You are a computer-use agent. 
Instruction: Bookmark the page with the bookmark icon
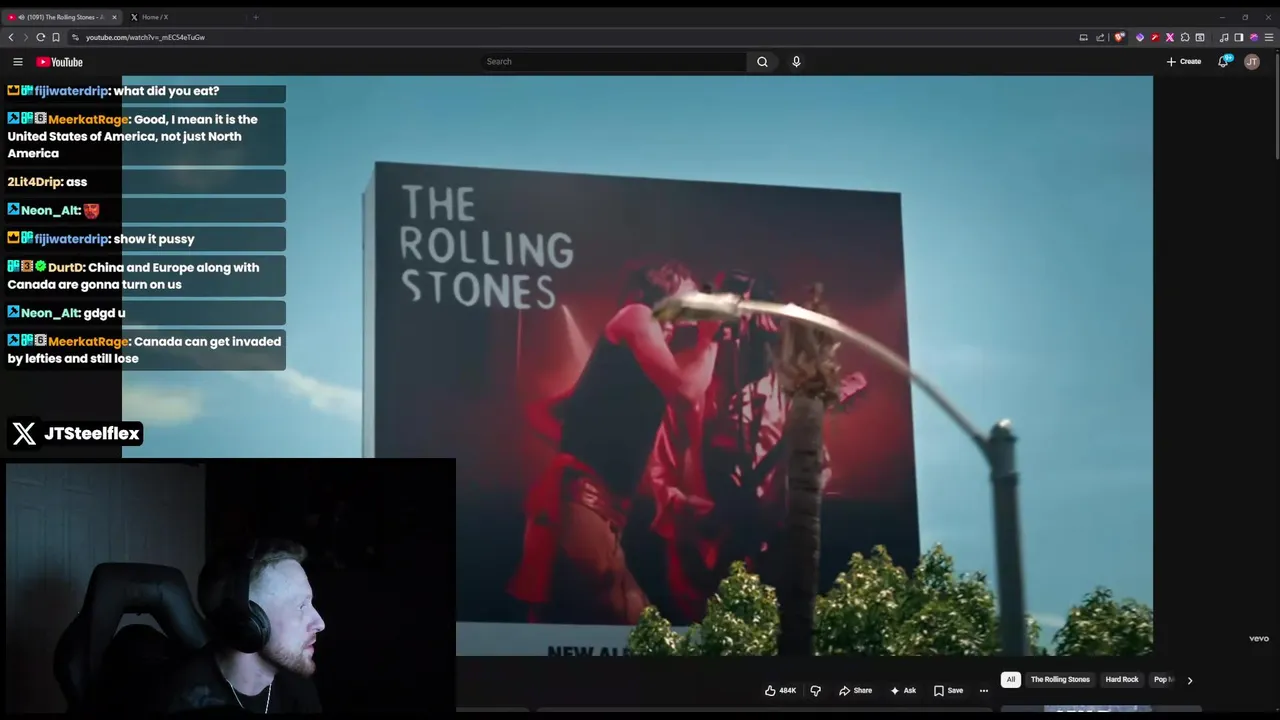coord(56,37)
